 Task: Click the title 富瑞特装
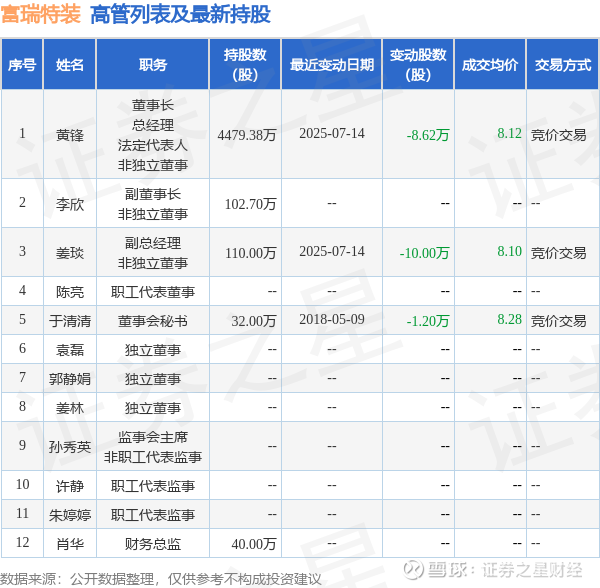[41, 14]
